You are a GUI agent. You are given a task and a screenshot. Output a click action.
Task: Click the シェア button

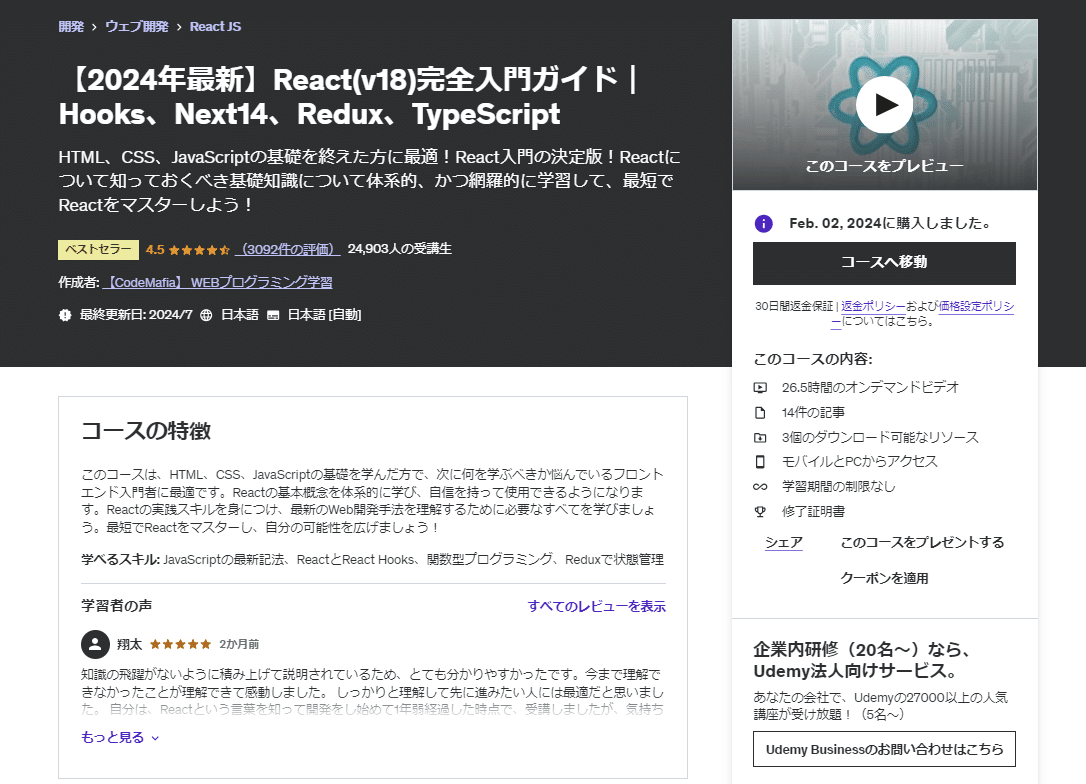point(784,543)
